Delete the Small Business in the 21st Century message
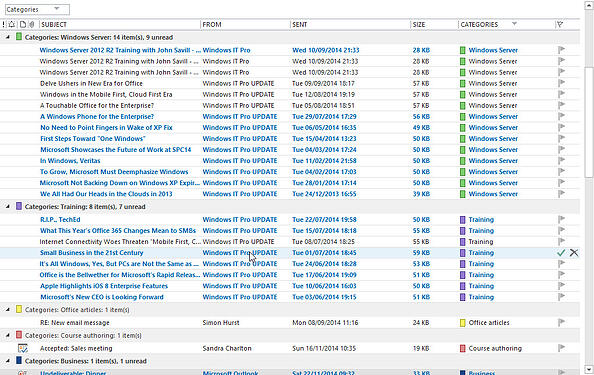594x375 pixels. pyautogui.click(x=574, y=253)
